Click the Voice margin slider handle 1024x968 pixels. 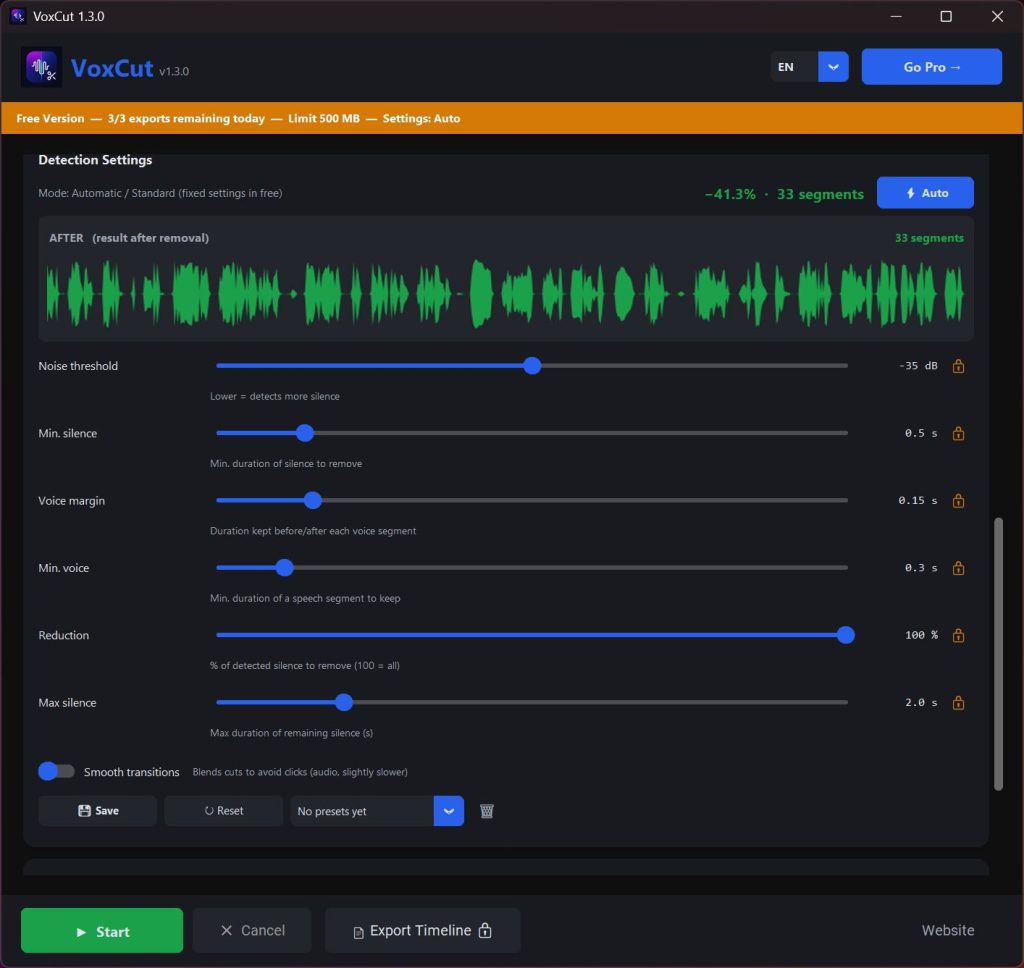[x=313, y=500]
